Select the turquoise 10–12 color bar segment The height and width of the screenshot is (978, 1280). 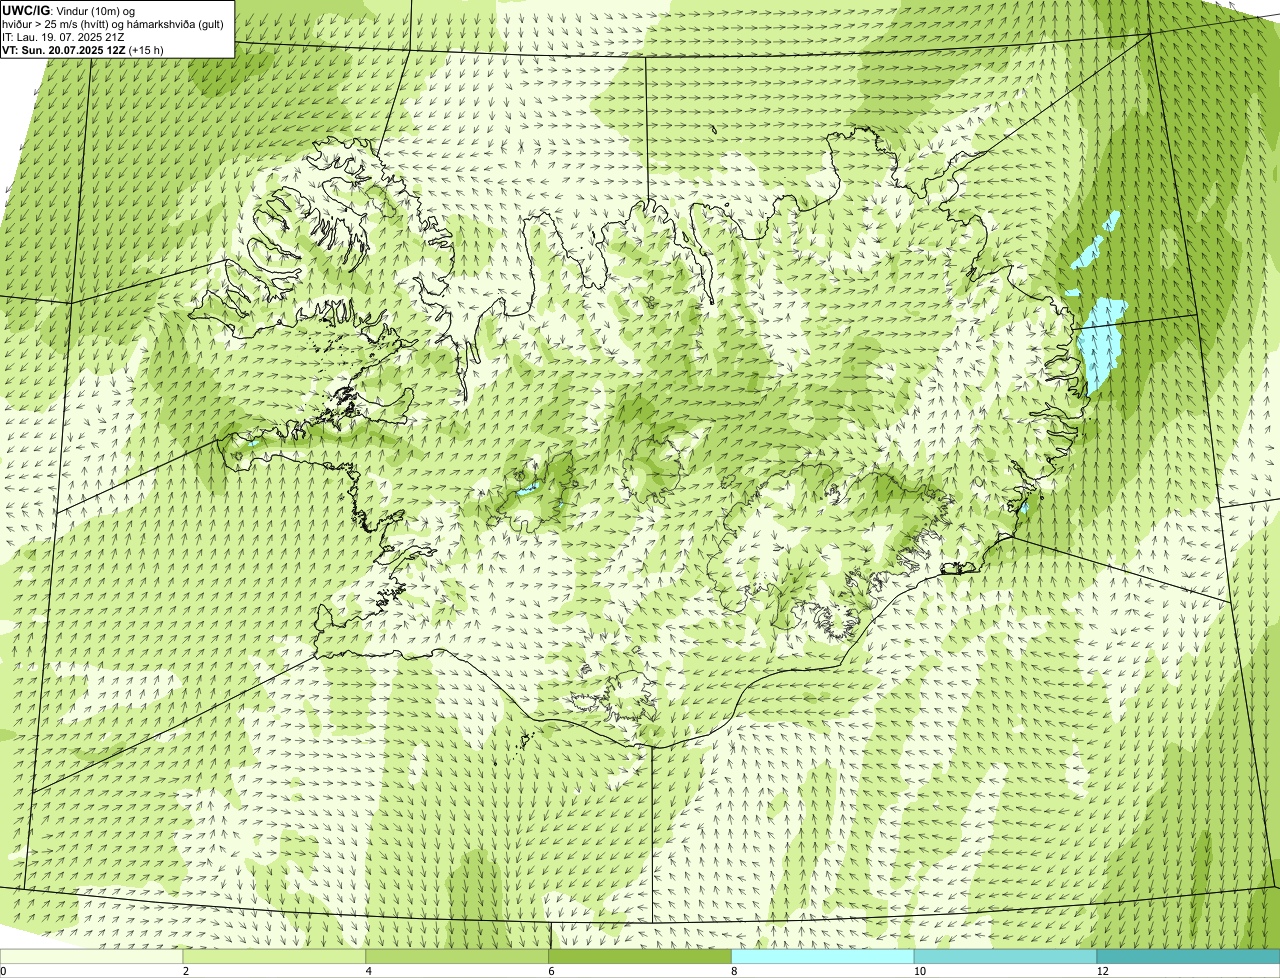click(1005, 956)
